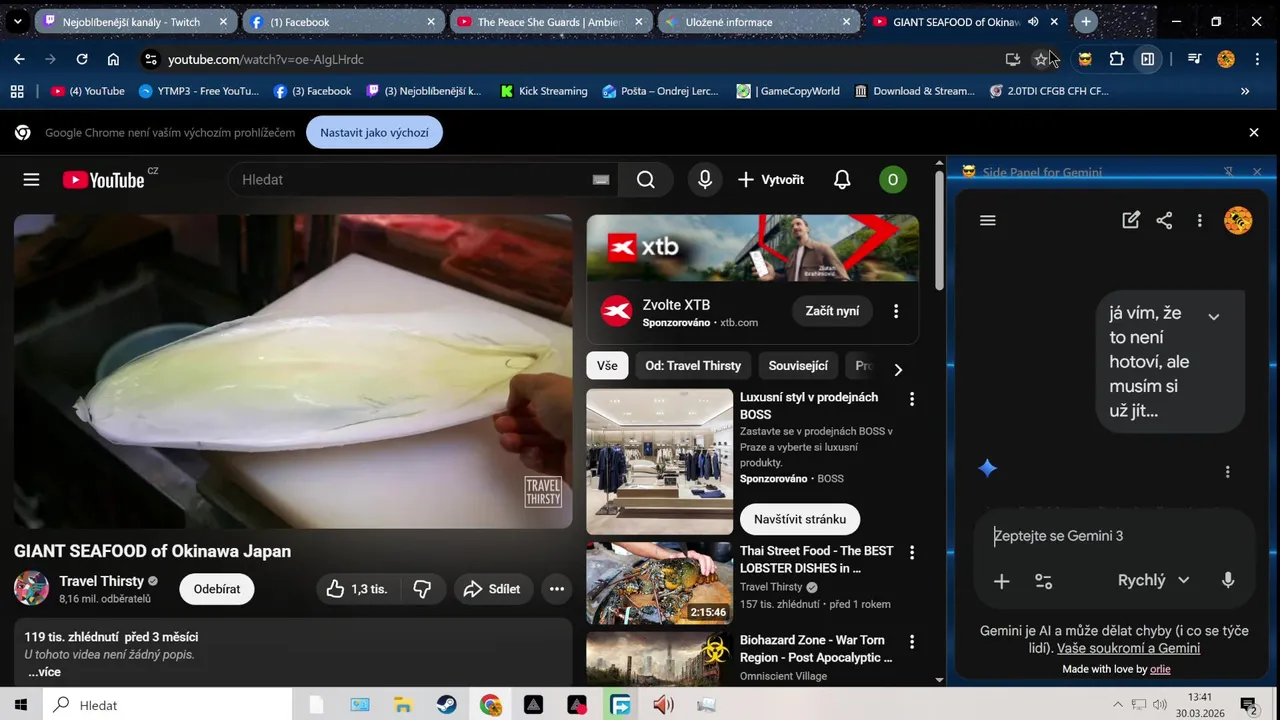Open Chrome media controls icon
Image resolution: width=1280 pixels, height=720 pixels.
tap(1194, 59)
